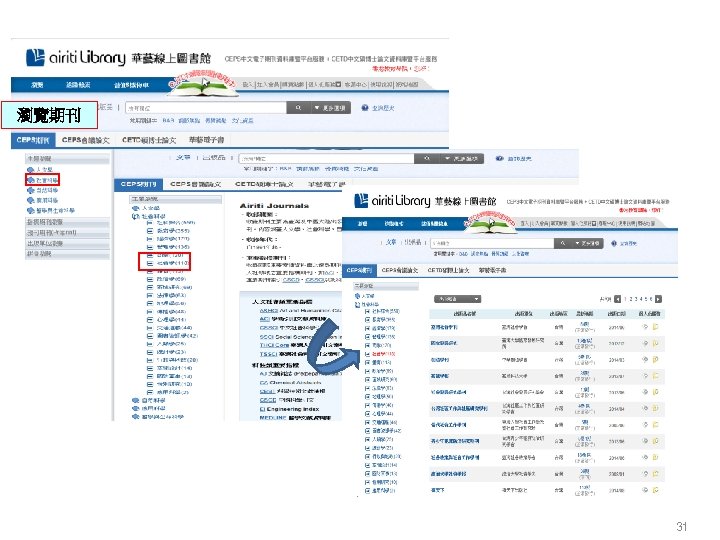Click the search input field in middle window

click(x=326, y=158)
